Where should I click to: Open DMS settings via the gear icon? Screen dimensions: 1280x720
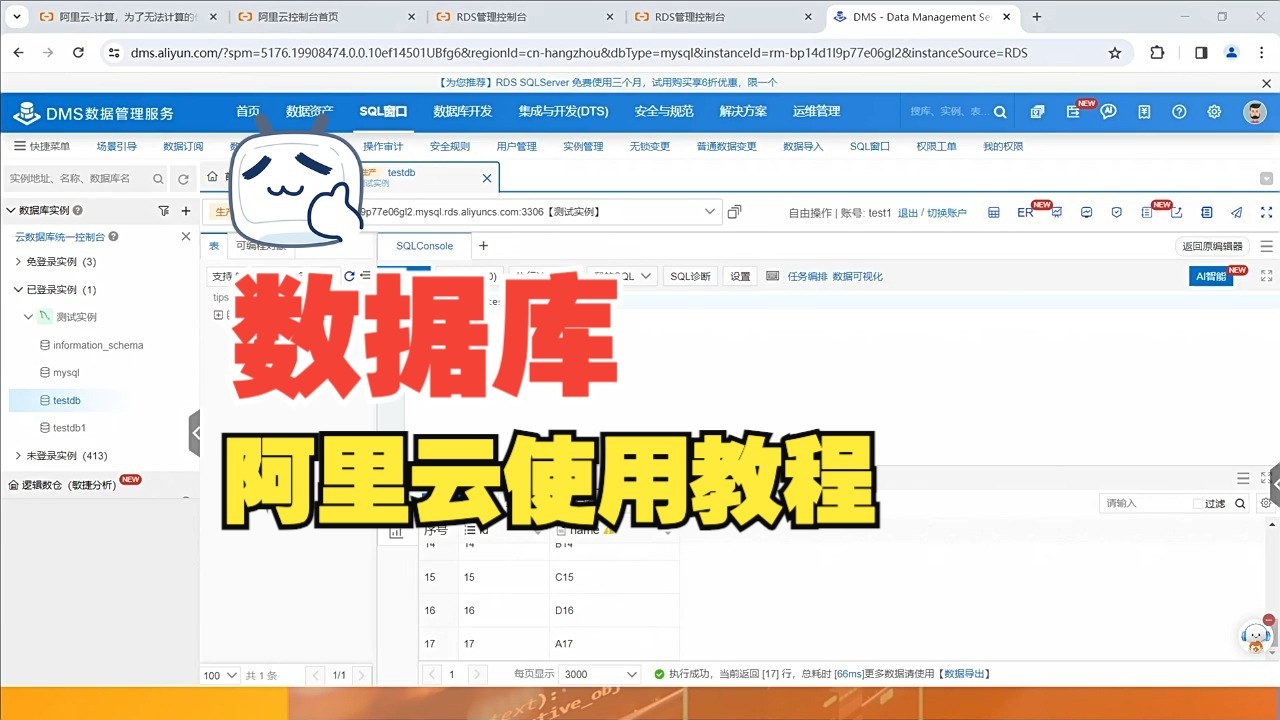[1213, 112]
